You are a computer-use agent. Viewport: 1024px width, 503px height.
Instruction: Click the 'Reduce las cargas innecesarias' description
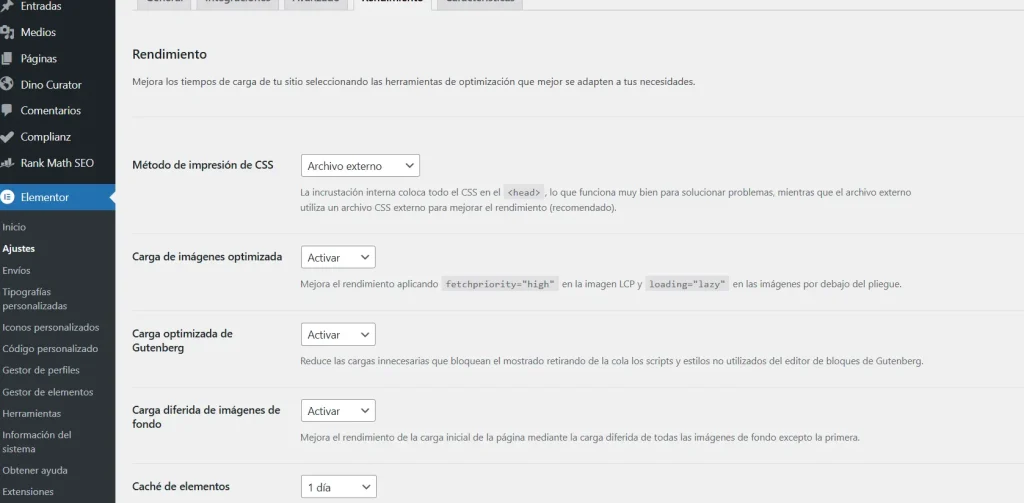point(611,361)
